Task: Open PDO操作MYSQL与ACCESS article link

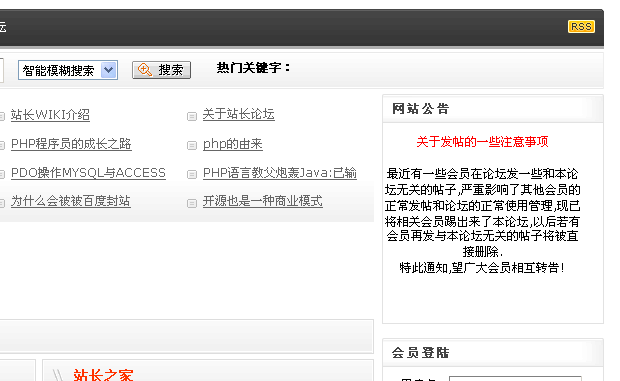Action: 88,173
